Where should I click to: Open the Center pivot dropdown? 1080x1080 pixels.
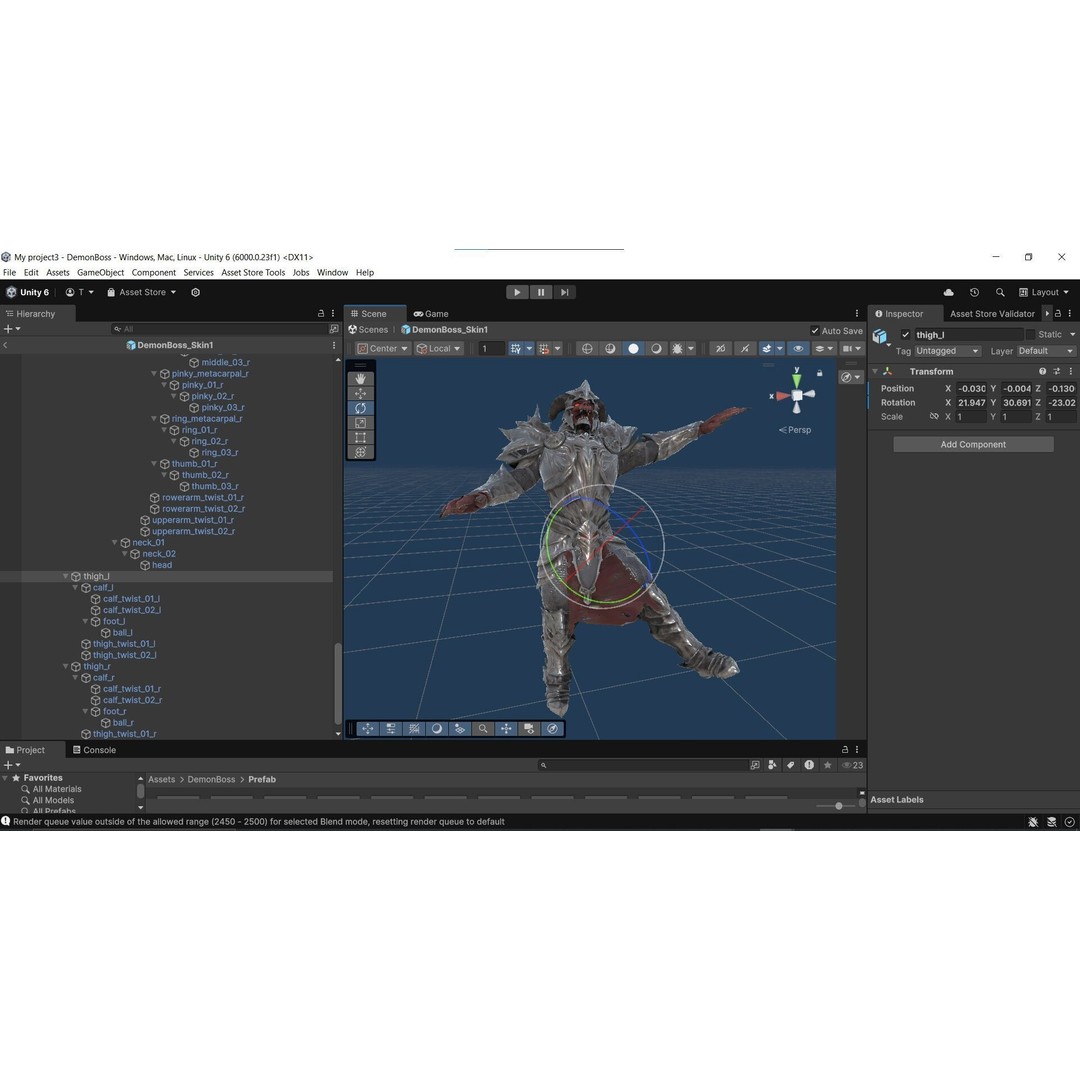(x=383, y=349)
